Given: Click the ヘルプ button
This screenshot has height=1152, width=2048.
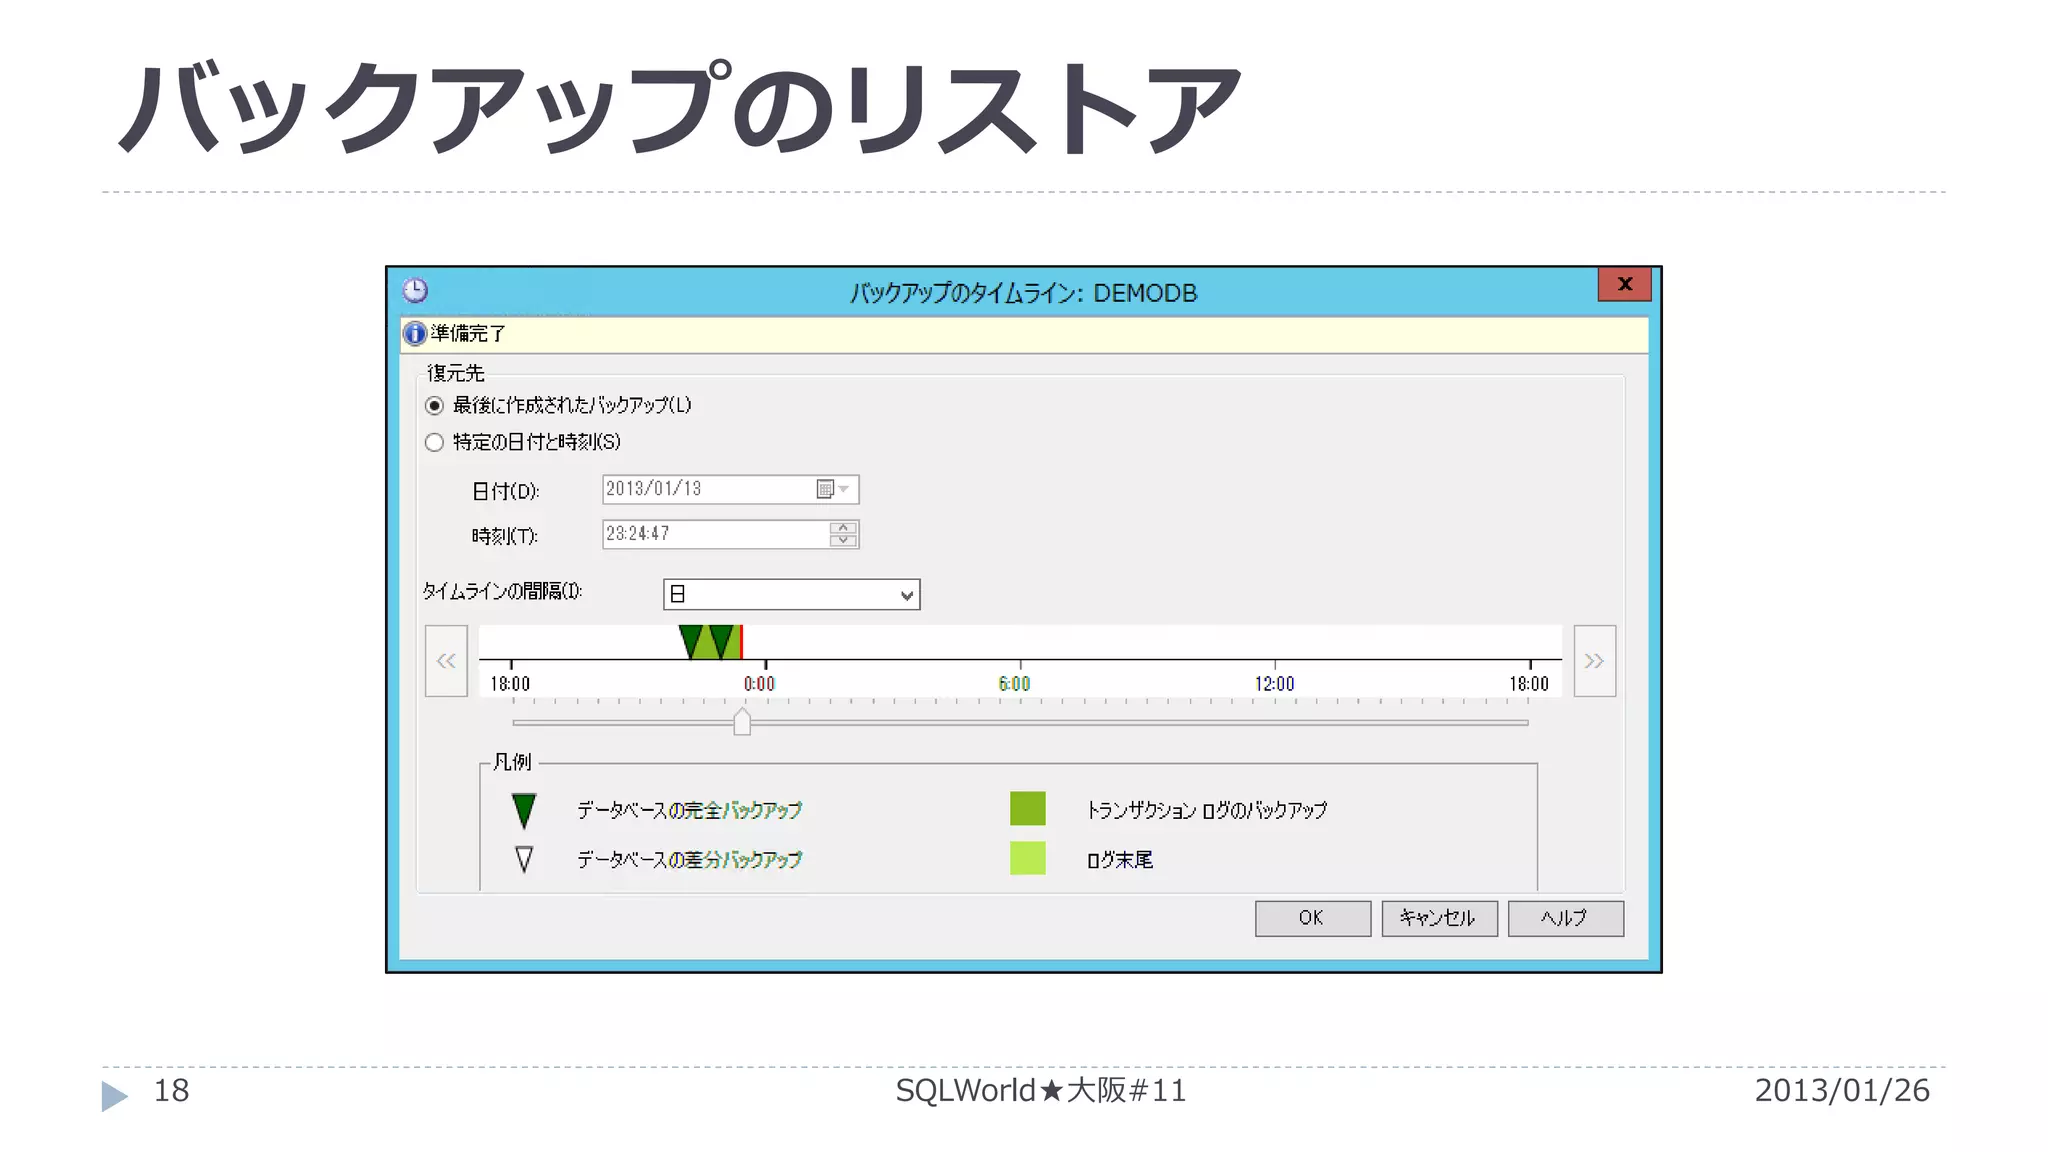Looking at the screenshot, I should [1565, 918].
